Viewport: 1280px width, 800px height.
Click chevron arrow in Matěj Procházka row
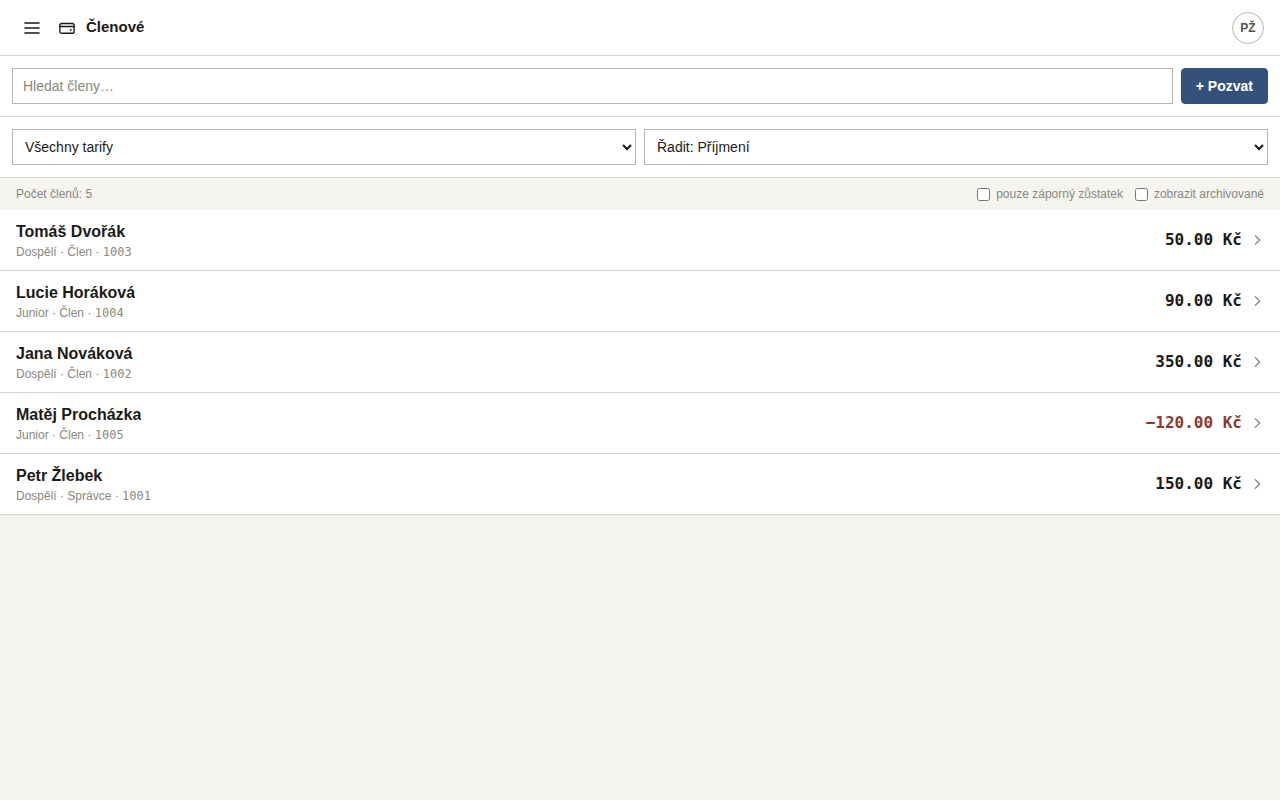click(1257, 423)
